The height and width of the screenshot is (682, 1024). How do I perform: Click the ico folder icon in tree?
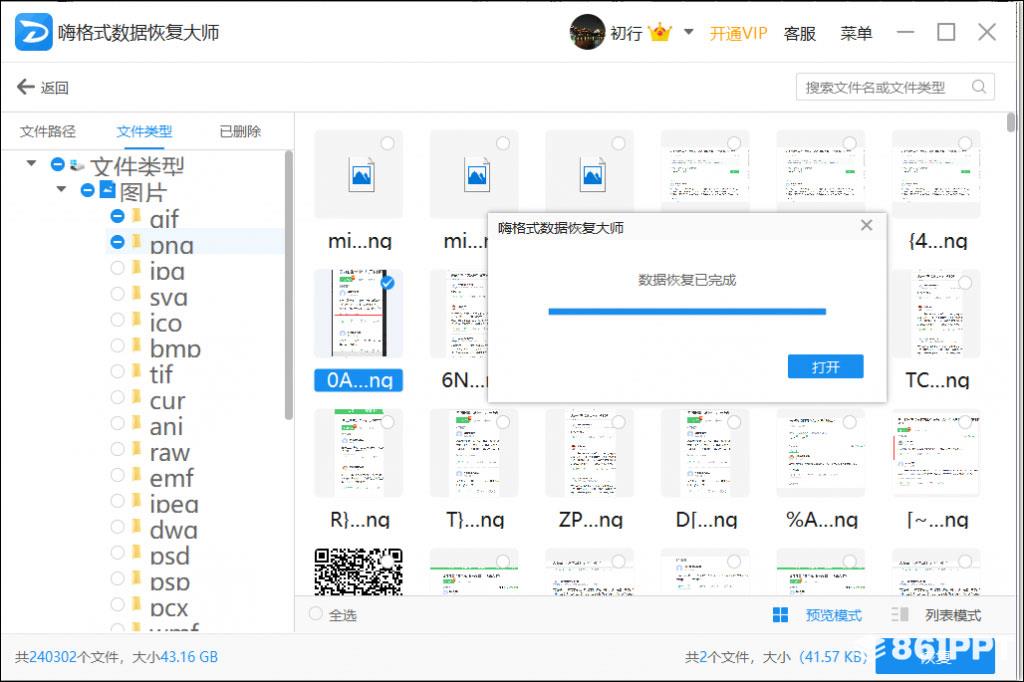pyautogui.click(x=136, y=319)
